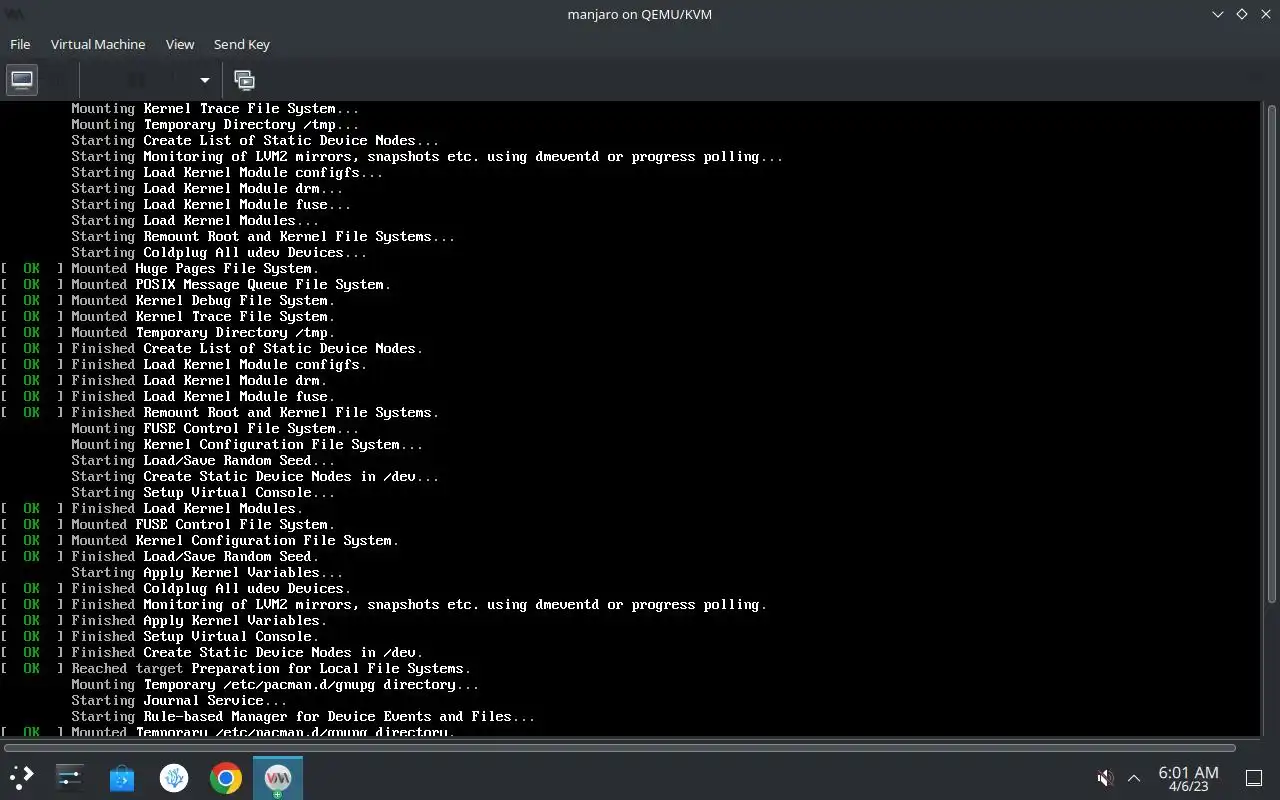Click 'Starting Apply Kernel Variables...' line
Viewport: 1280px width, 800px height.
[207, 572]
